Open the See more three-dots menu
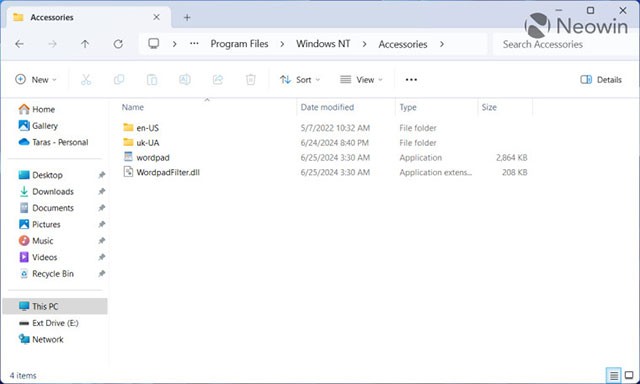640x384 pixels. pos(411,80)
